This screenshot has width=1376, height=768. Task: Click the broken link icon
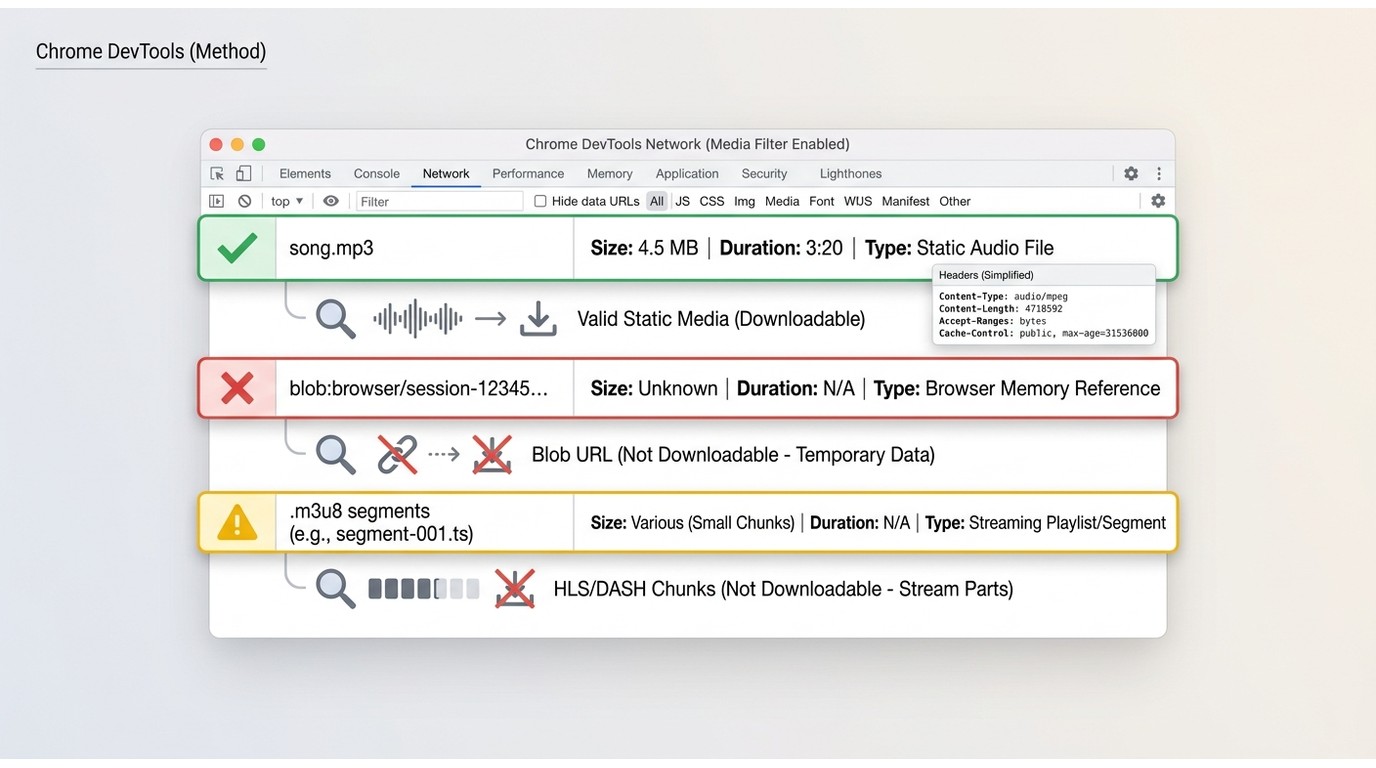click(397, 455)
